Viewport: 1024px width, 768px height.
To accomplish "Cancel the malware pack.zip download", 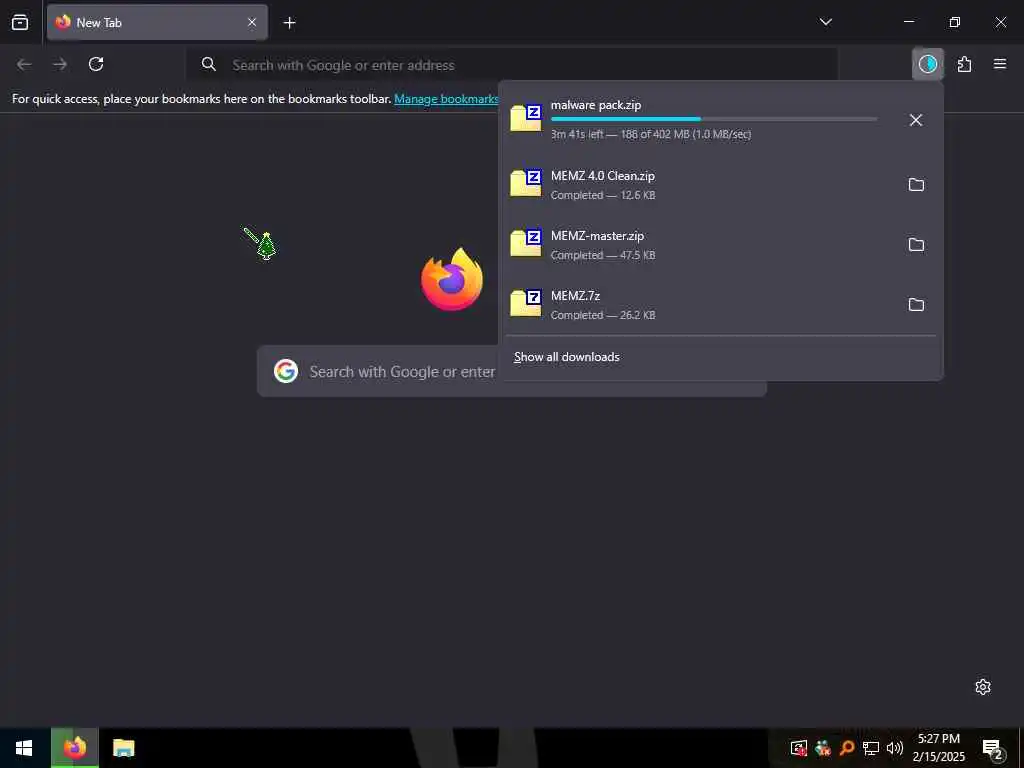I will pos(916,120).
